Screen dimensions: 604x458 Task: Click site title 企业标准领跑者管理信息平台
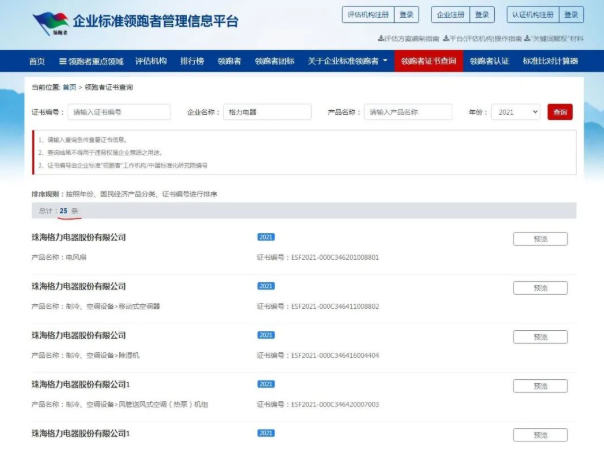coord(156,21)
